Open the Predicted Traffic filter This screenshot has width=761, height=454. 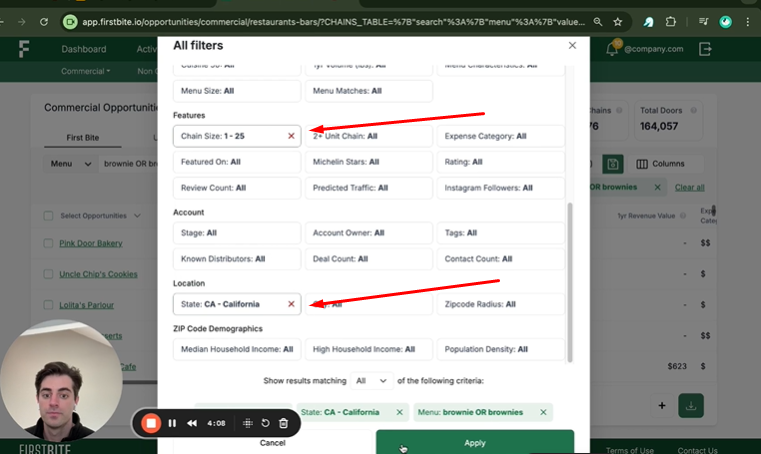coord(369,188)
